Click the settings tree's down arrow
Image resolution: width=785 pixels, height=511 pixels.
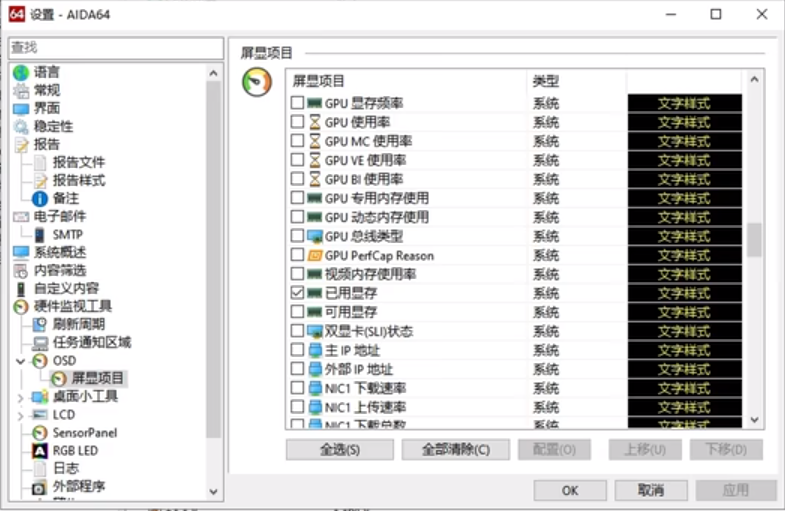coord(214,492)
